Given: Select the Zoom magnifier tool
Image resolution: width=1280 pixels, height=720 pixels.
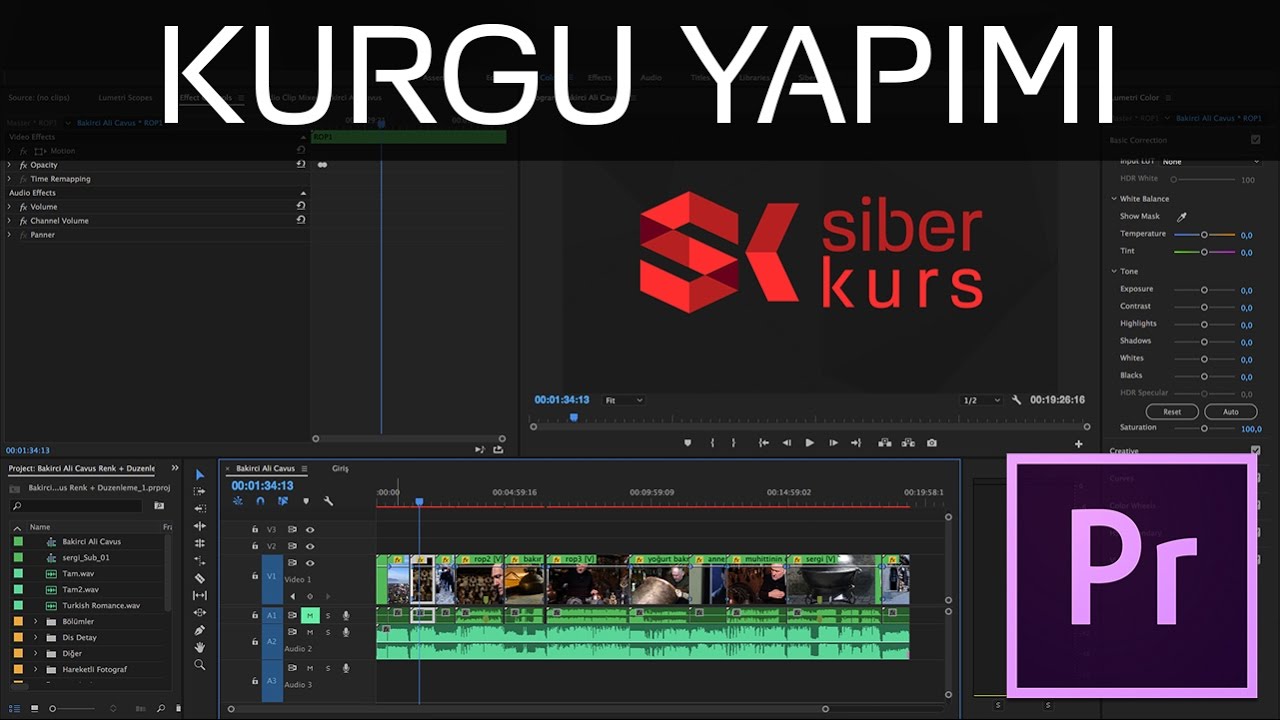Looking at the screenshot, I should tap(200, 664).
